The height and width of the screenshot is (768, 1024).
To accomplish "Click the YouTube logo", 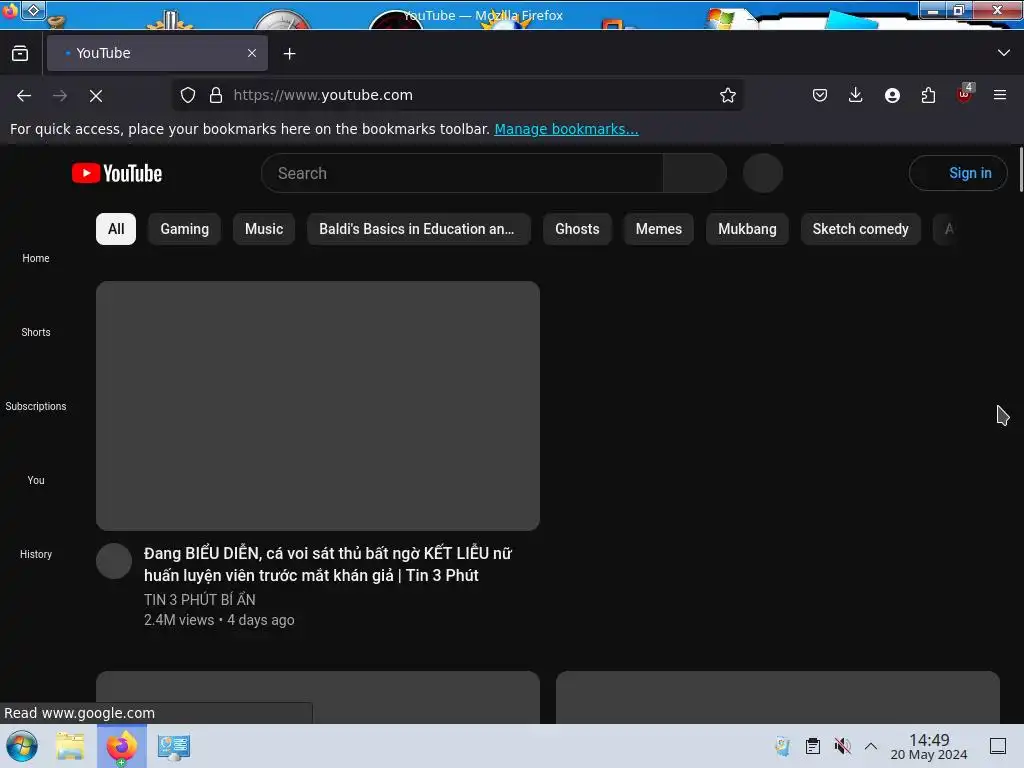I will coord(117,173).
